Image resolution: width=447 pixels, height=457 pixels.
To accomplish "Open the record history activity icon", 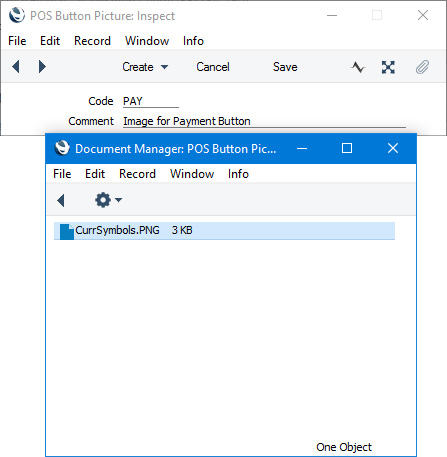I will (x=358, y=67).
